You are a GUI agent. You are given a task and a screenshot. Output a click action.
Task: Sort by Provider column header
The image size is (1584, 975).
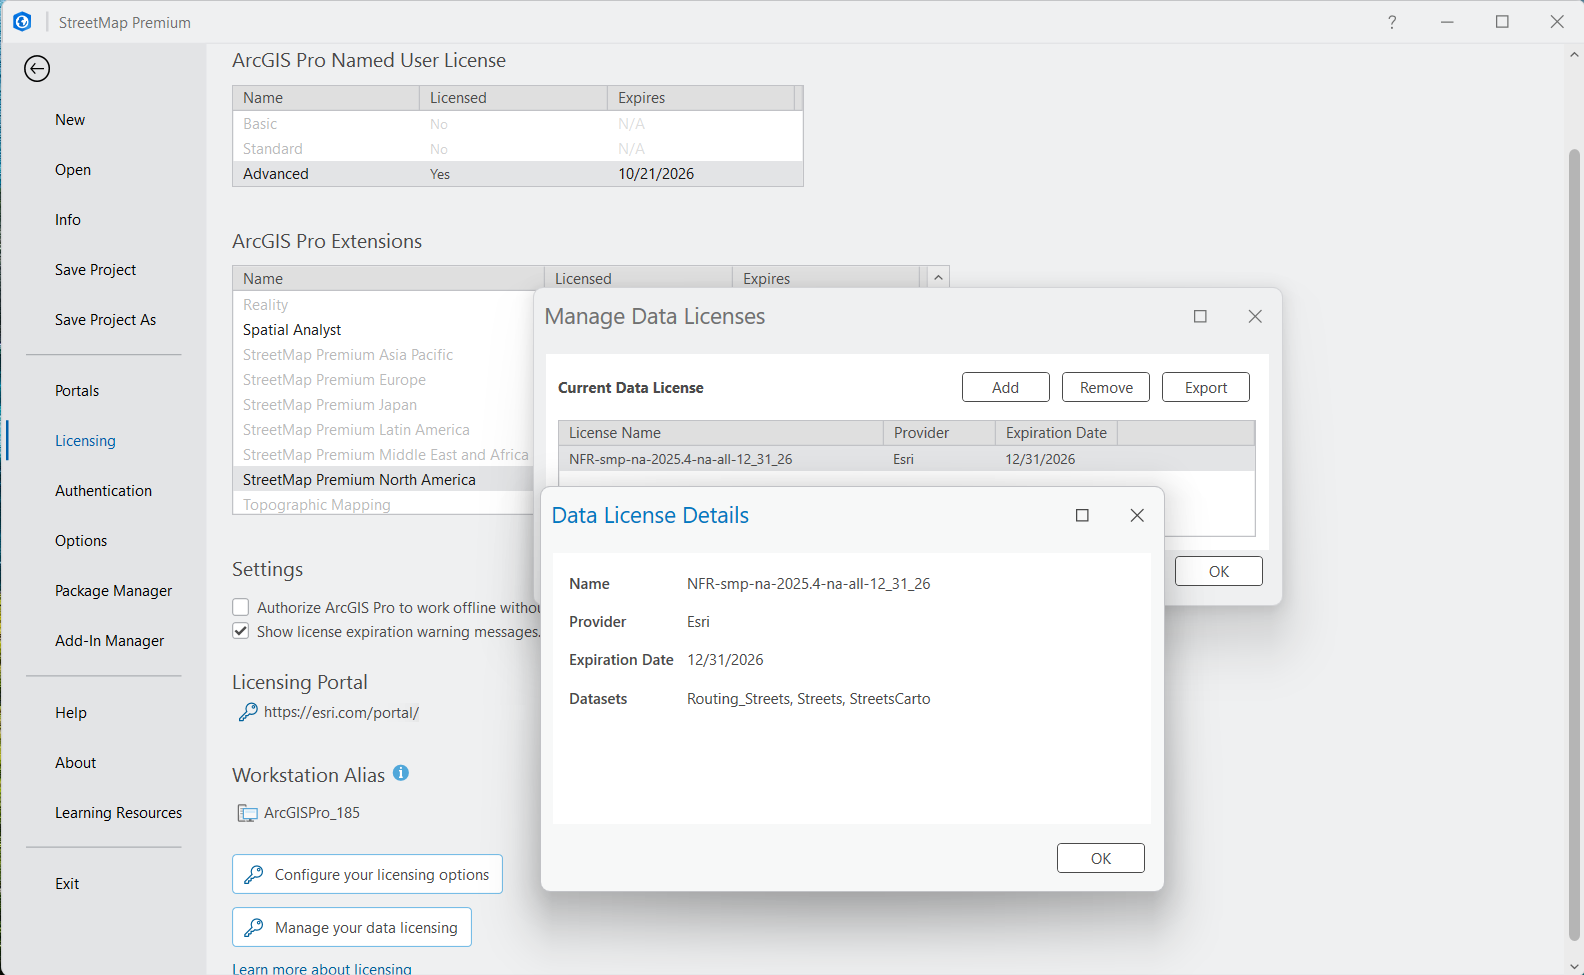pos(939,433)
